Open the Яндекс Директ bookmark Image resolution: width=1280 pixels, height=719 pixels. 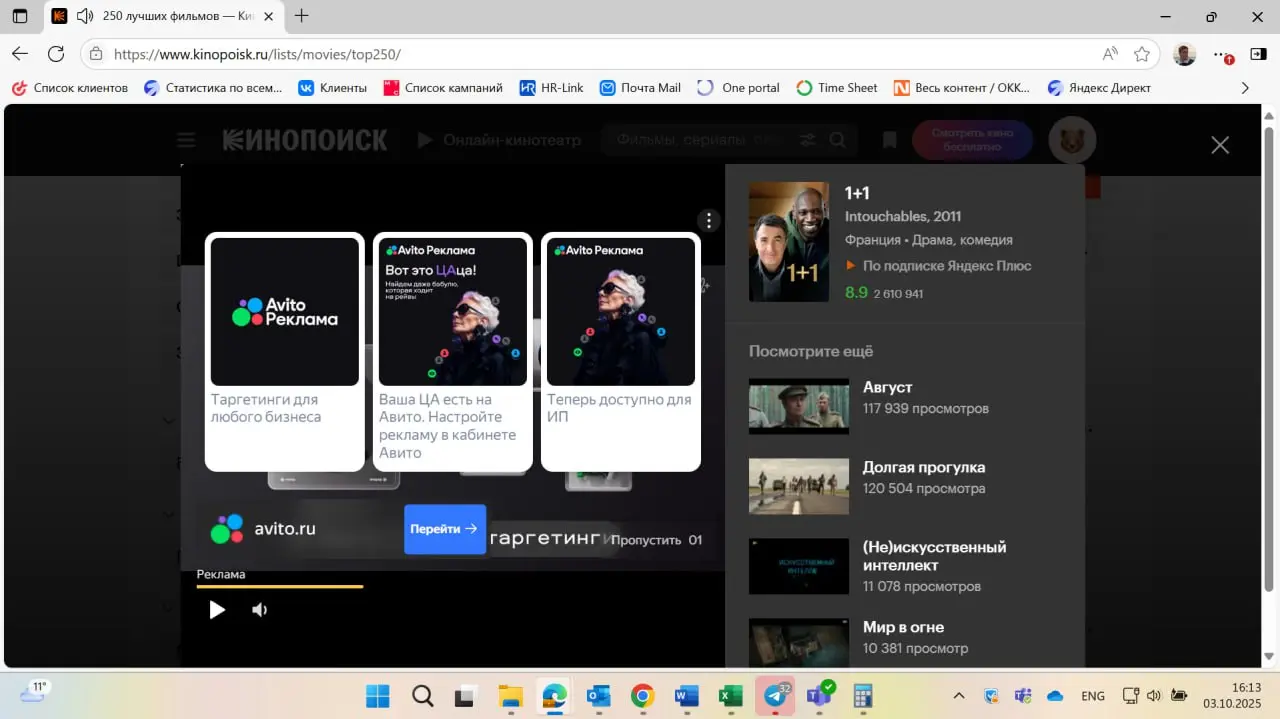pos(1099,88)
